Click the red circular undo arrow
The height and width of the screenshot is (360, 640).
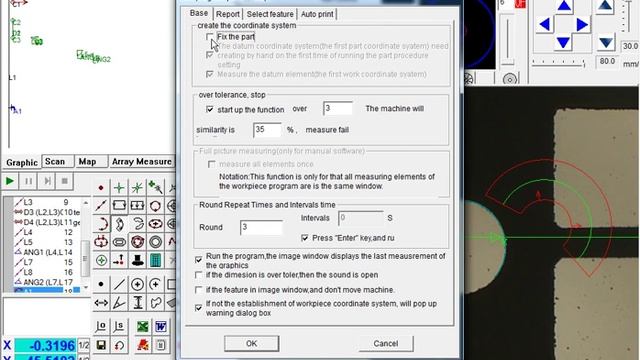pos(119,345)
